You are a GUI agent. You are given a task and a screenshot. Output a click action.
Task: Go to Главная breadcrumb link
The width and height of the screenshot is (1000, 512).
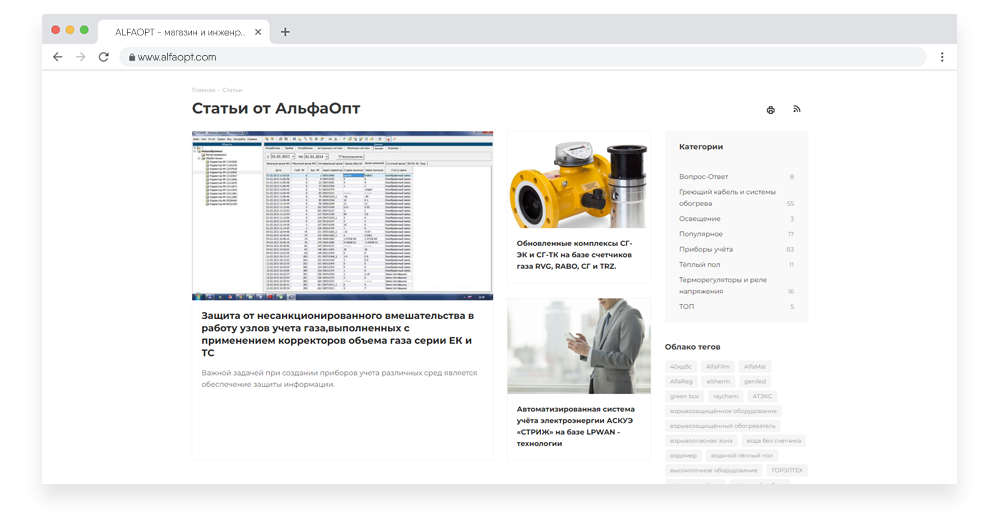203,90
